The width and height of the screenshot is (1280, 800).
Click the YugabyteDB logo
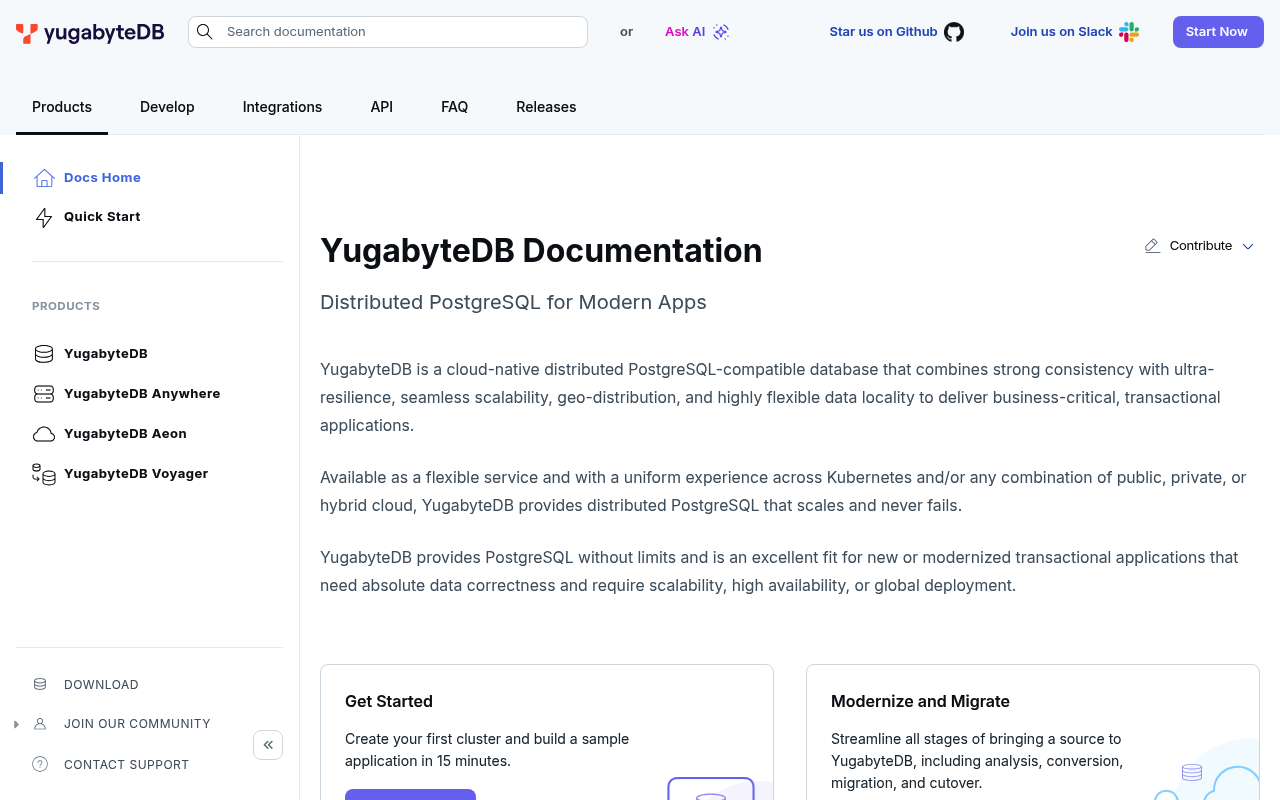pos(90,32)
